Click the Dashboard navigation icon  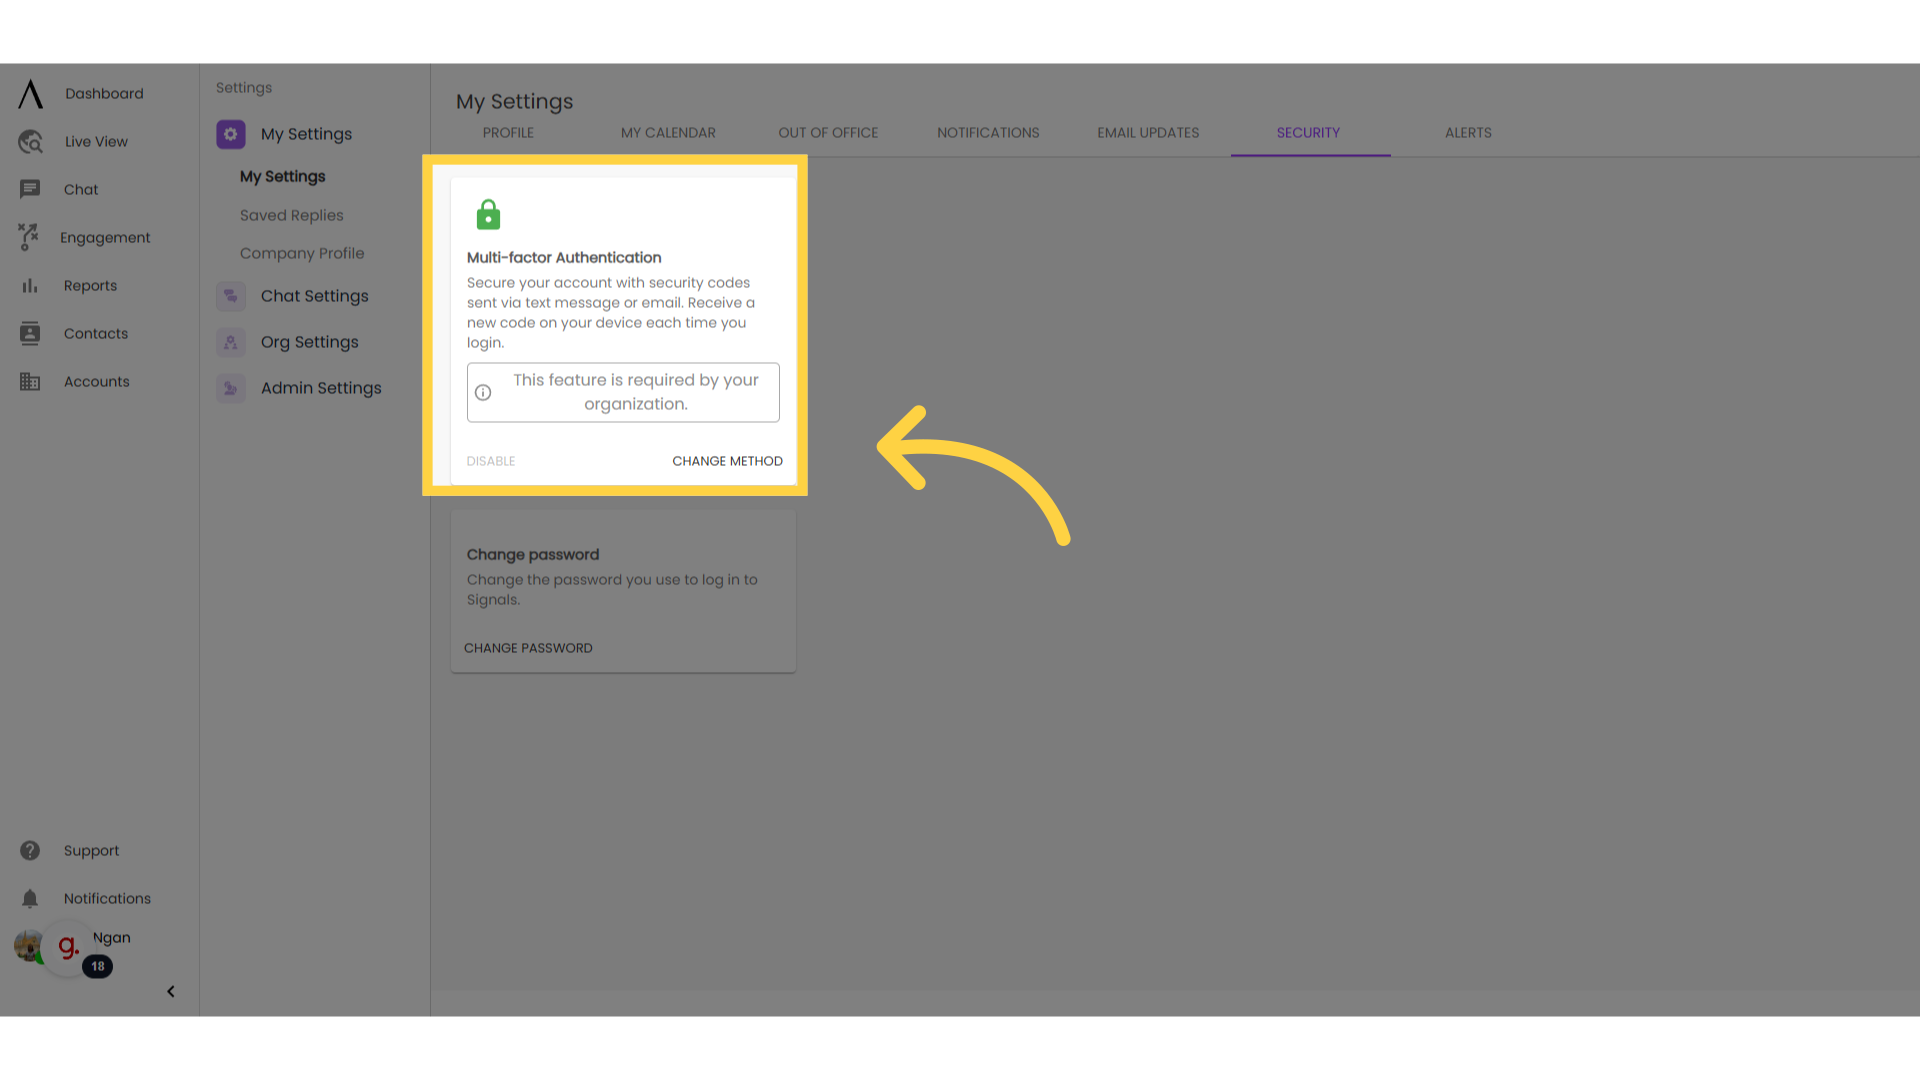click(x=29, y=92)
